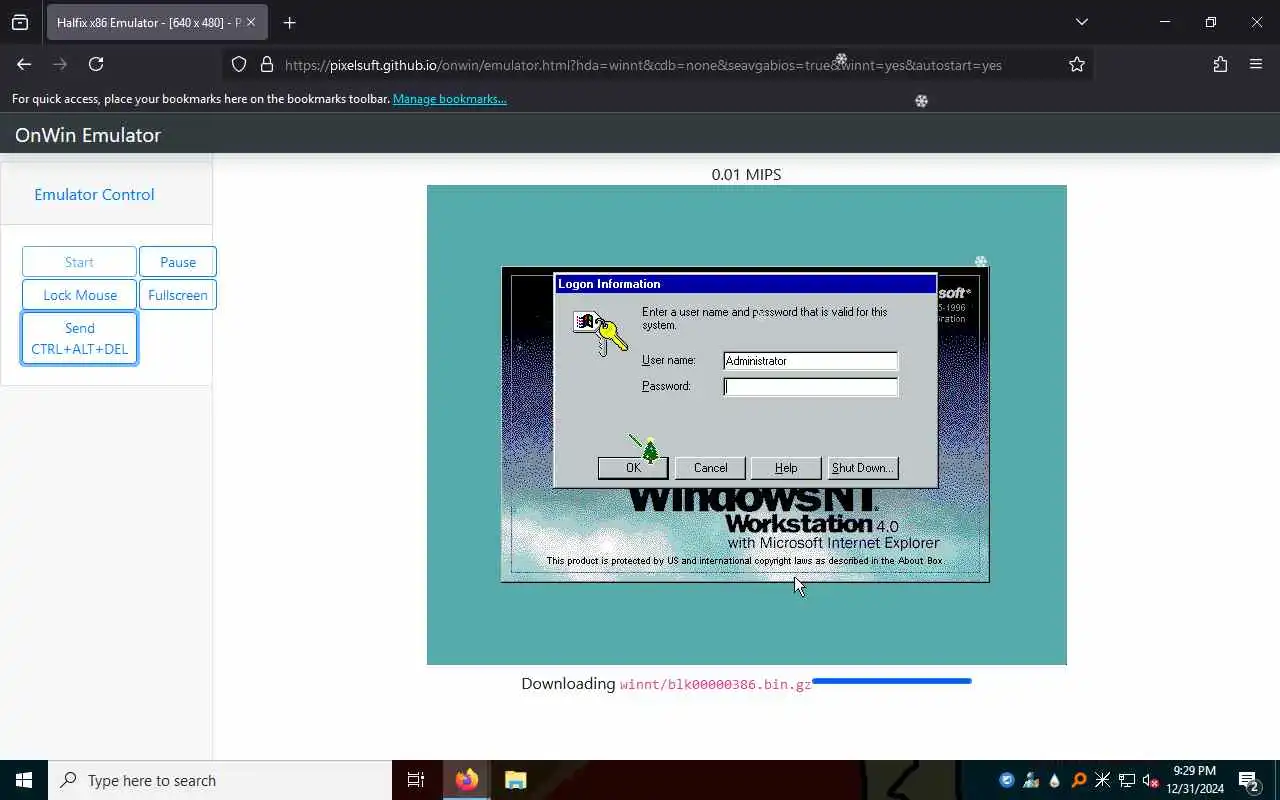
Task: Focus the Password field
Action: tap(810, 387)
